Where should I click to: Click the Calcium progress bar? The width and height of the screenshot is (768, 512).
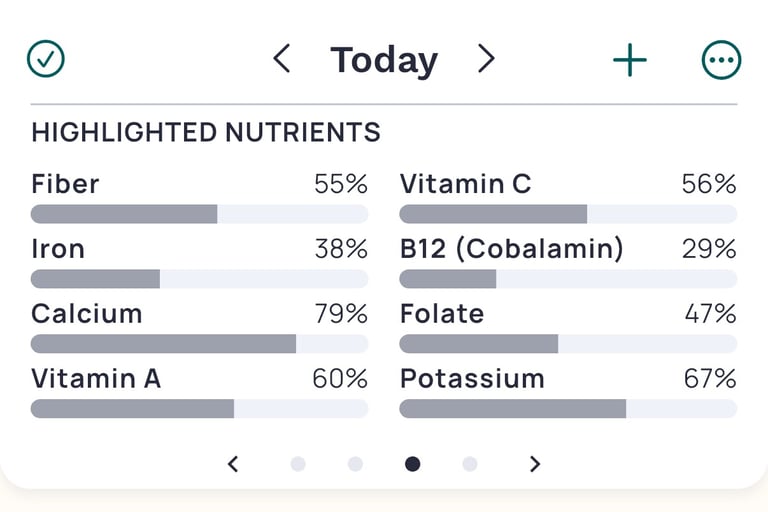[199, 344]
